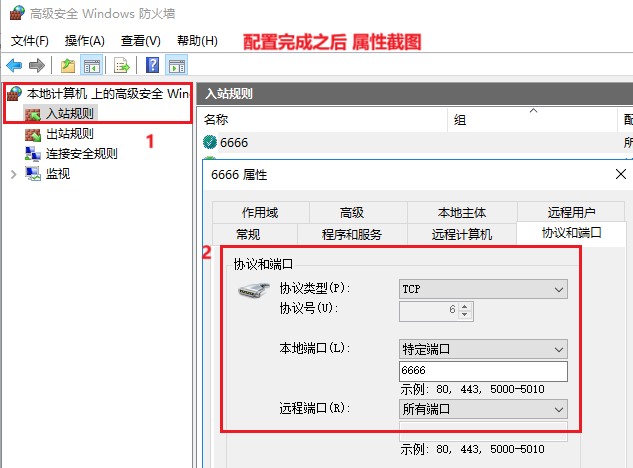Click the disabled remote port input field

(483, 431)
